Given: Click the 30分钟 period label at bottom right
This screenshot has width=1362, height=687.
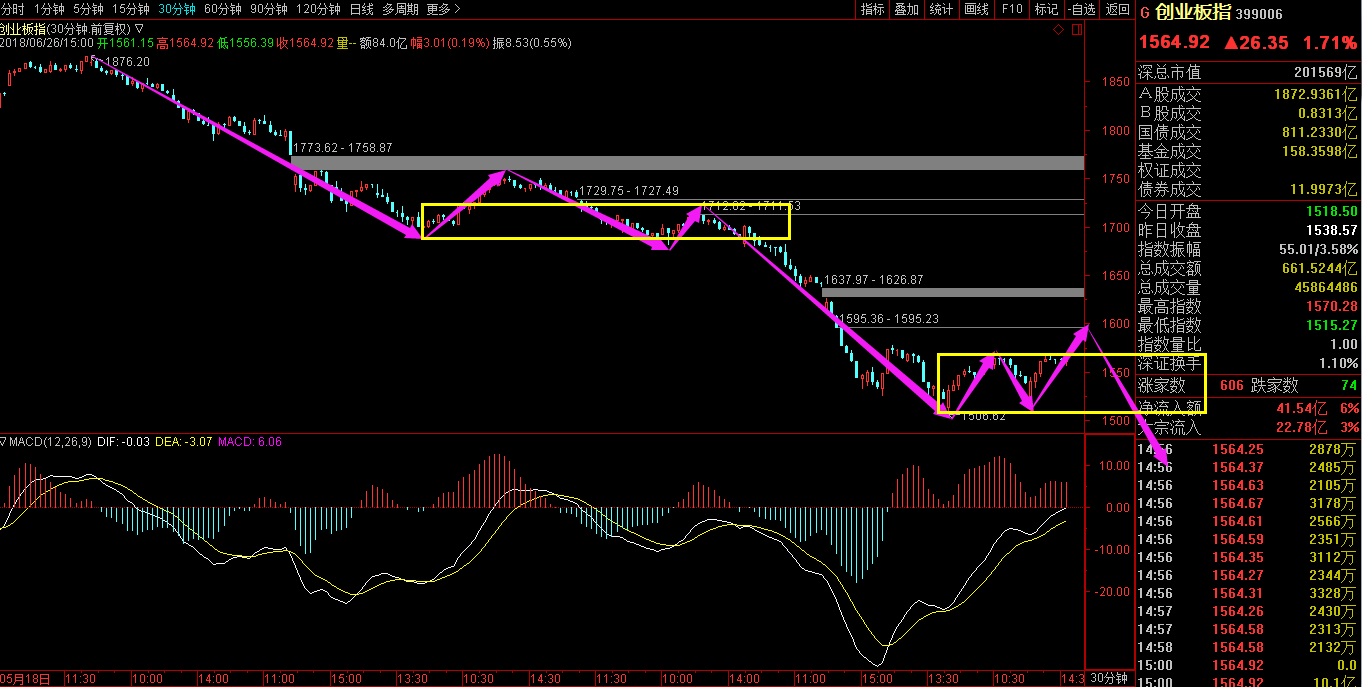Looking at the screenshot, I should click(1109, 678).
